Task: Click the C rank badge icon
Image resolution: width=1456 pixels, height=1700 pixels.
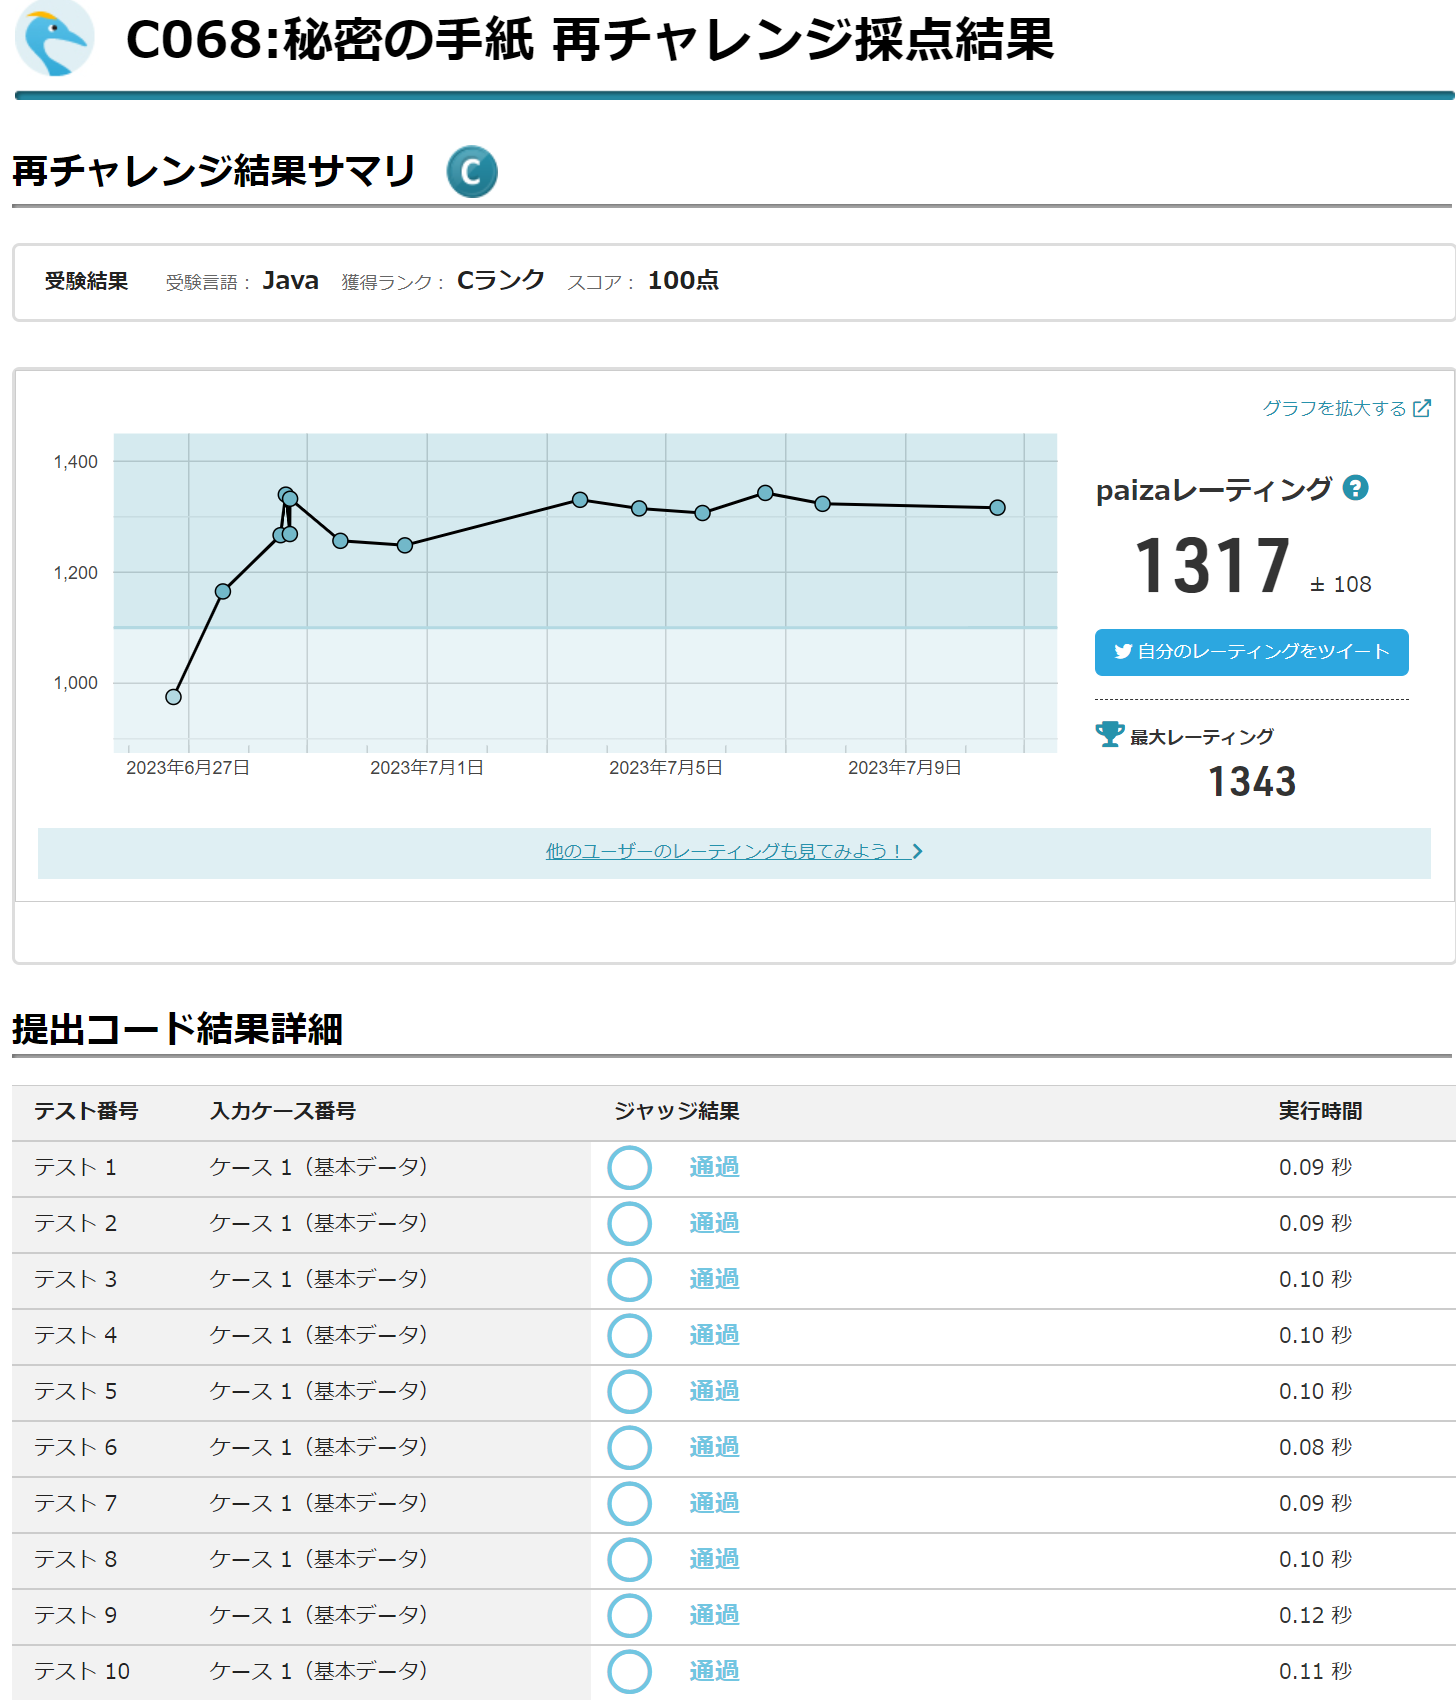Action: (471, 172)
